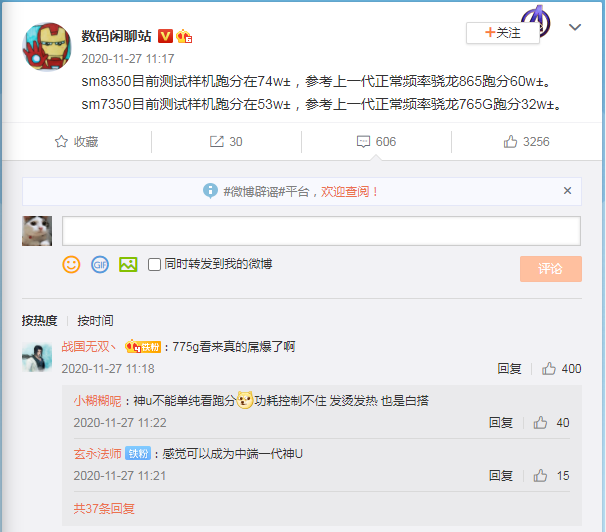Open the 数码闲聊站 username link

click(116, 36)
